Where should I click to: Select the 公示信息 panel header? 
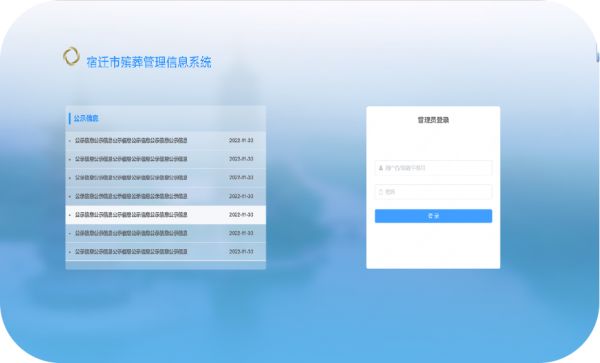click(x=86, y=119)
